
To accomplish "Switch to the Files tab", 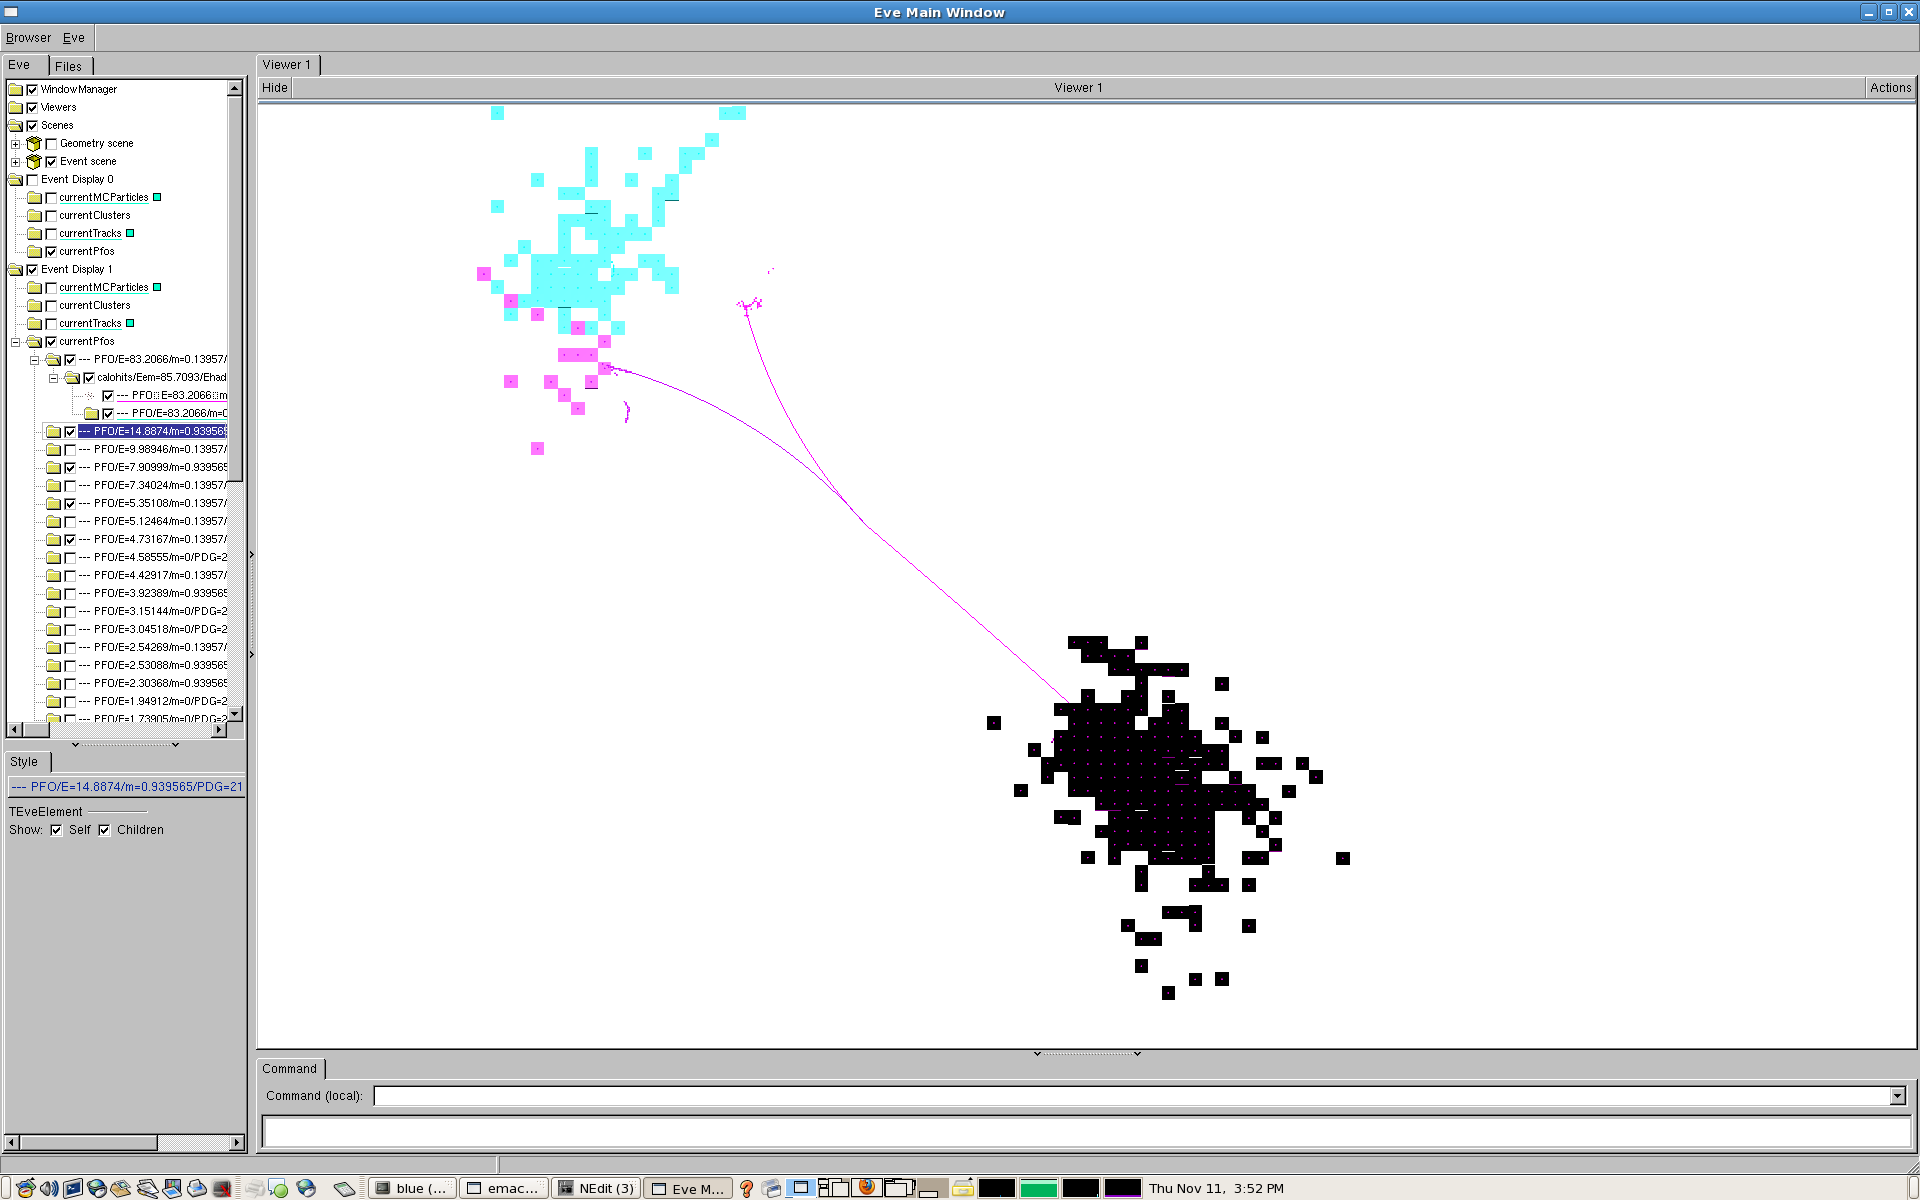I will 69,66.
